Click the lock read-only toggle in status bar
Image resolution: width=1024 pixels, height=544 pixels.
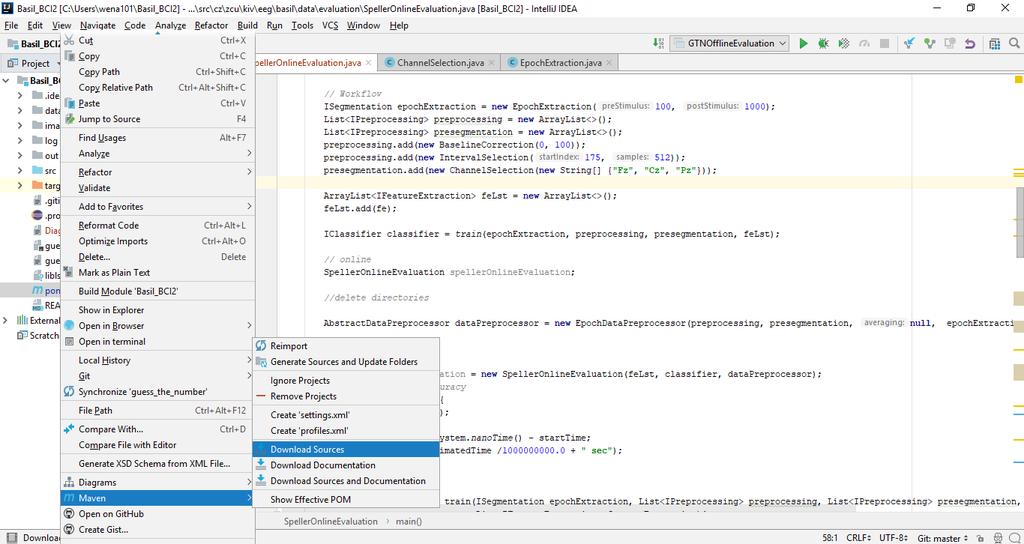[982, 538]
